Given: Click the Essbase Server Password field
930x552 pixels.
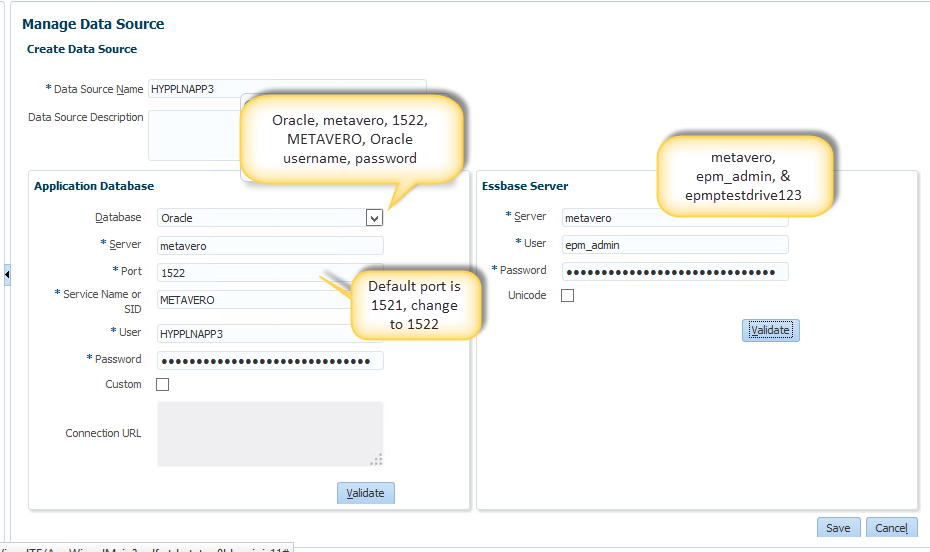Looking at the screenshot, I should [x=675, y=272].
